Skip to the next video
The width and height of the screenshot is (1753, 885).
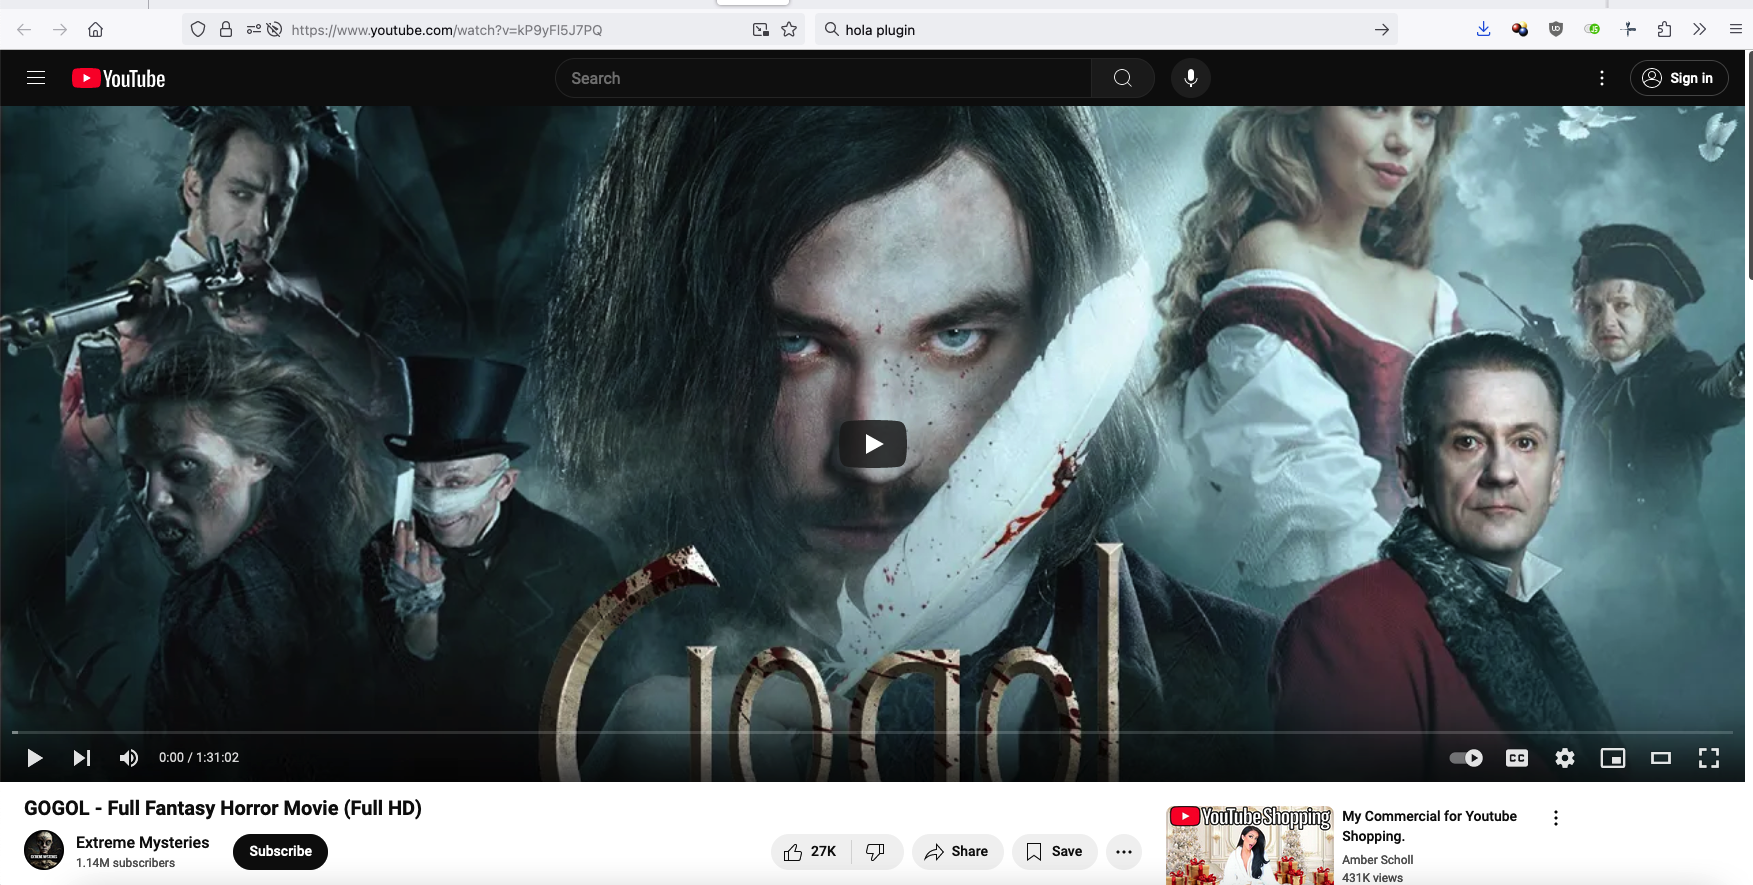pos(82,758)
